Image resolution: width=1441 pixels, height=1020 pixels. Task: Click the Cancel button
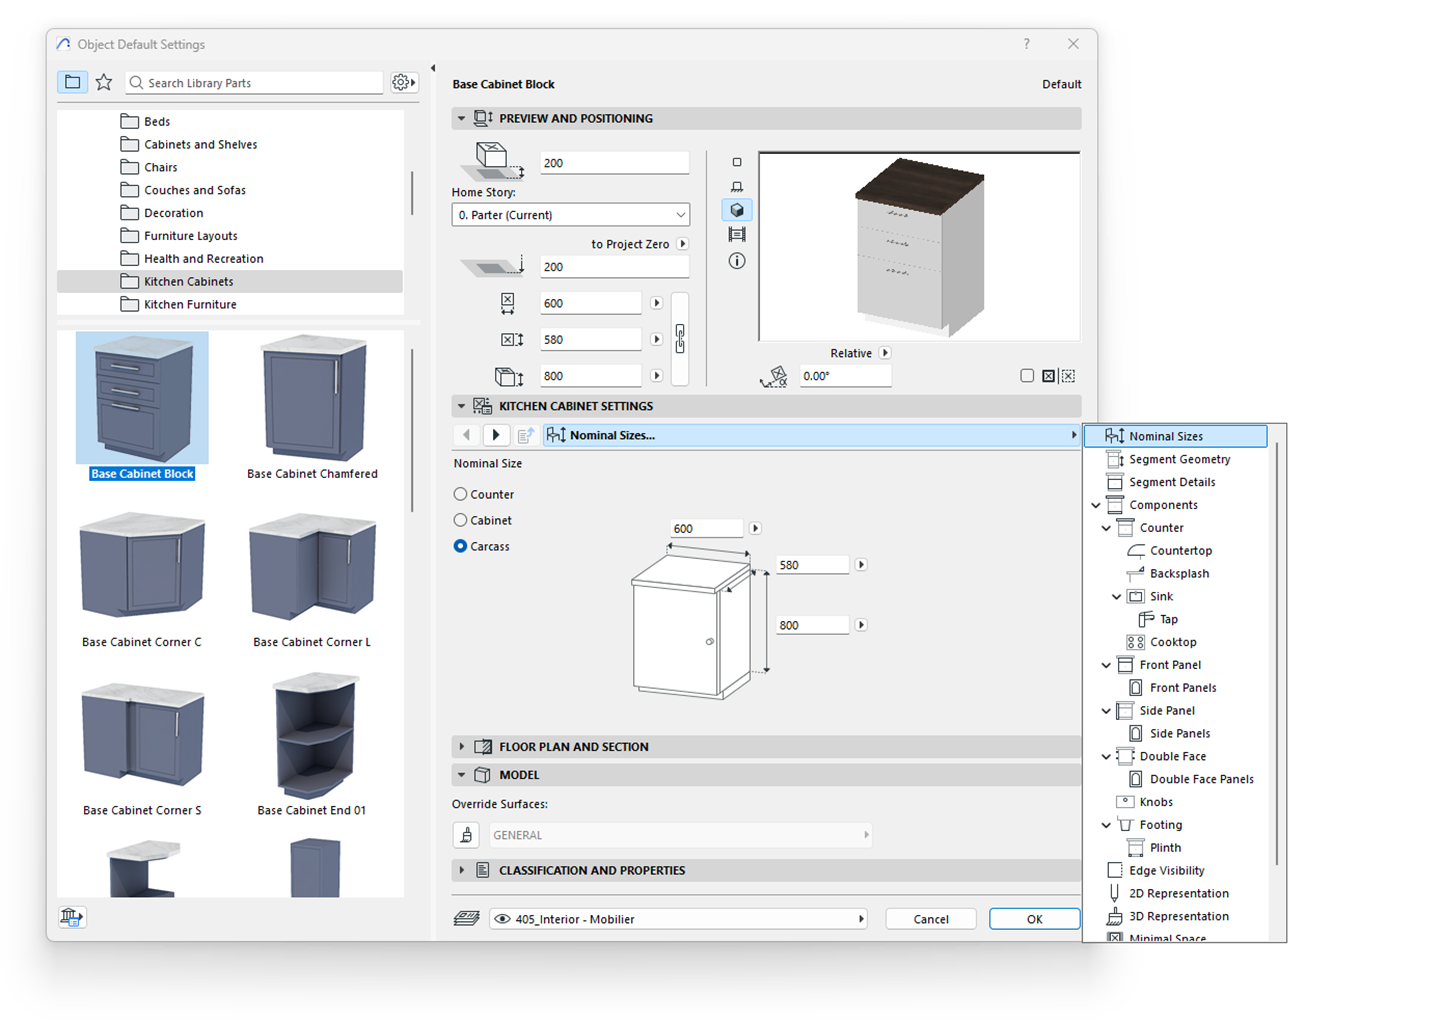pyautogui.click(x=931, y=919)
